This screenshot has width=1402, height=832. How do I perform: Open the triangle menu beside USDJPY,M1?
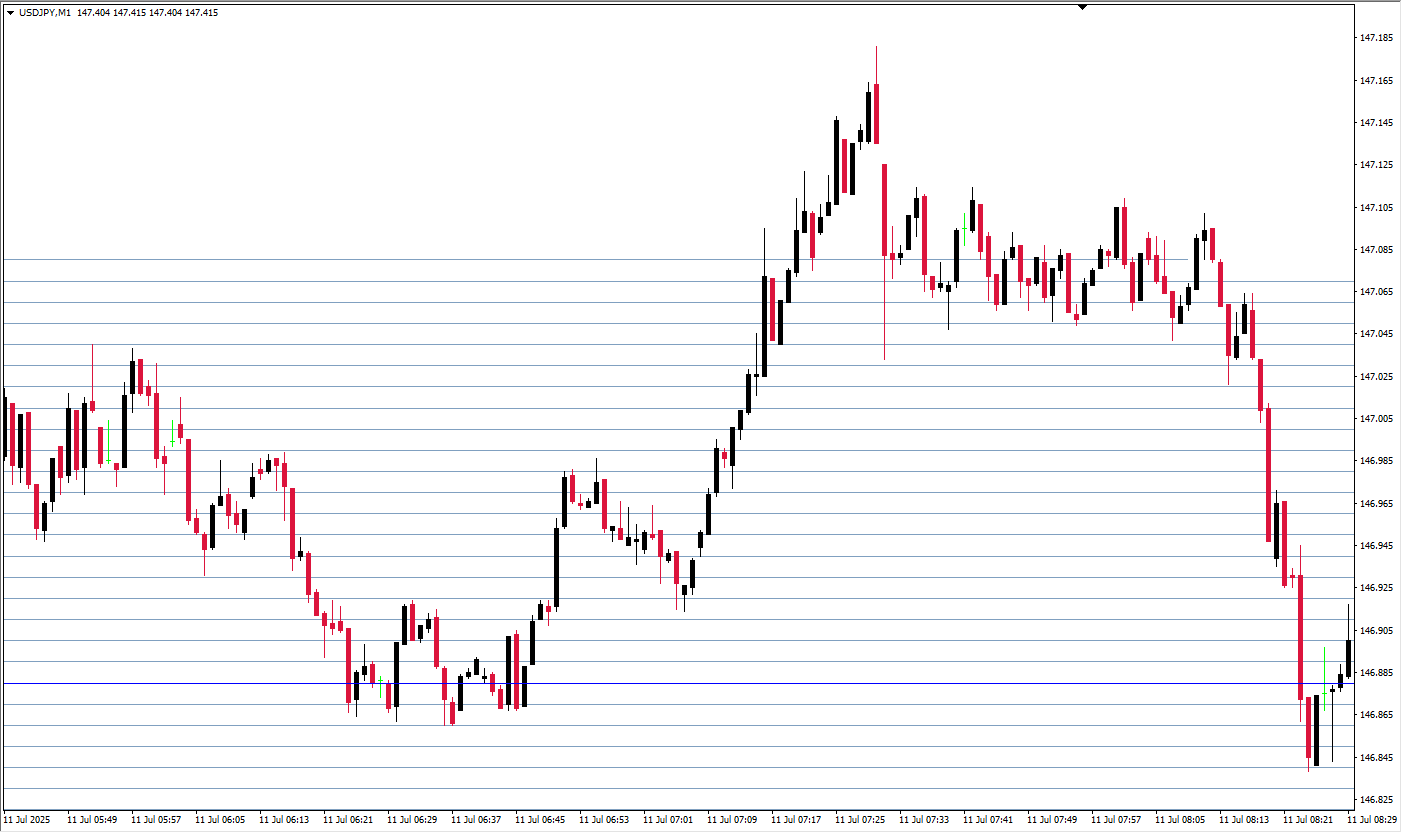coord(10,13)
